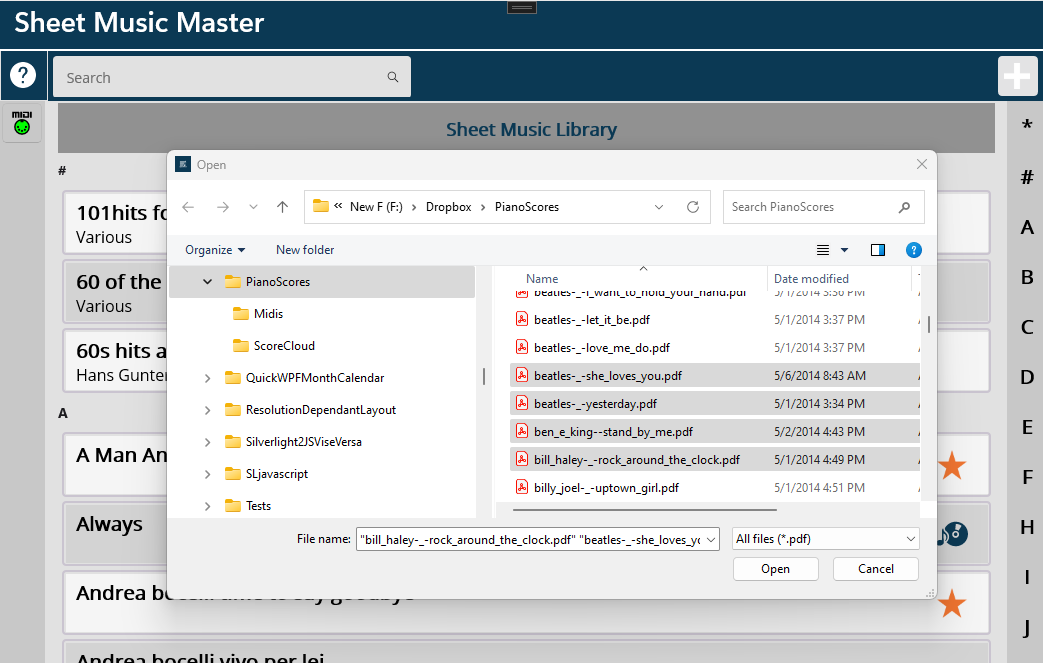Toggle the star on Andrea Bocelli row
Screen dimensions: 1043x663
click(x=951, y=603)
